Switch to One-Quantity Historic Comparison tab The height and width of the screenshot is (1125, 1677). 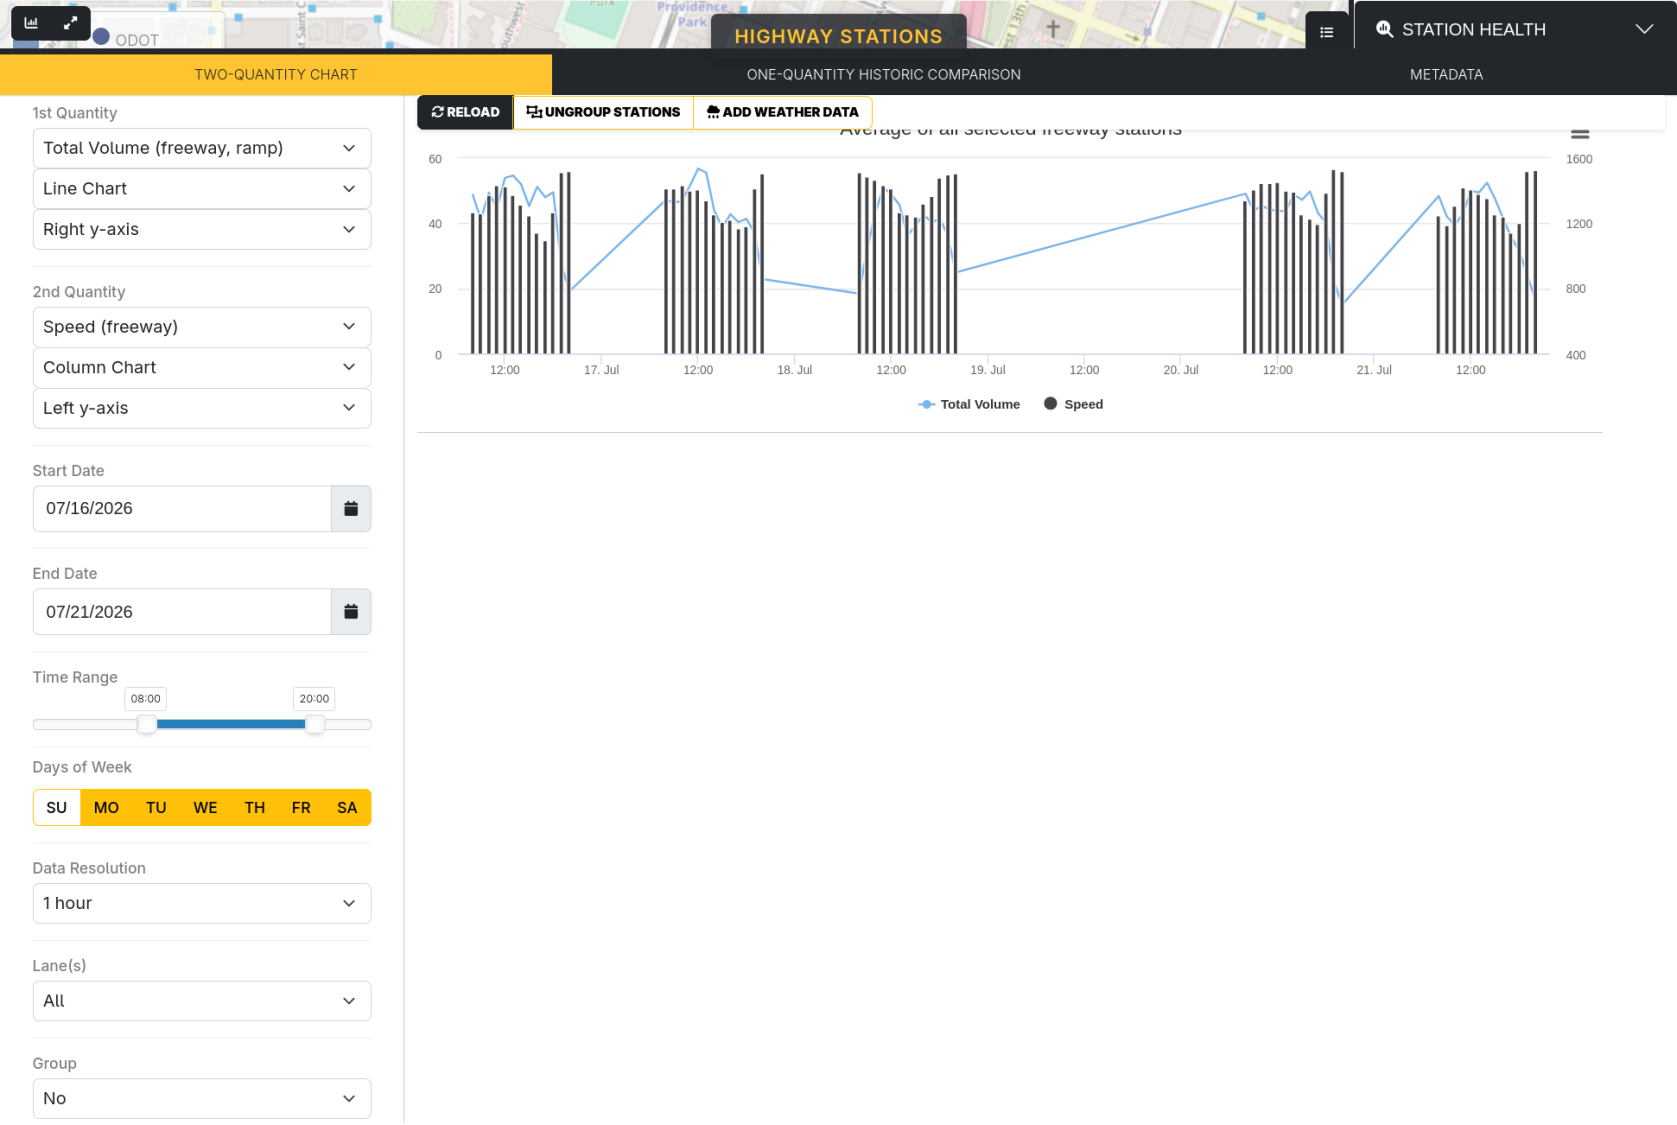[884, 75]
